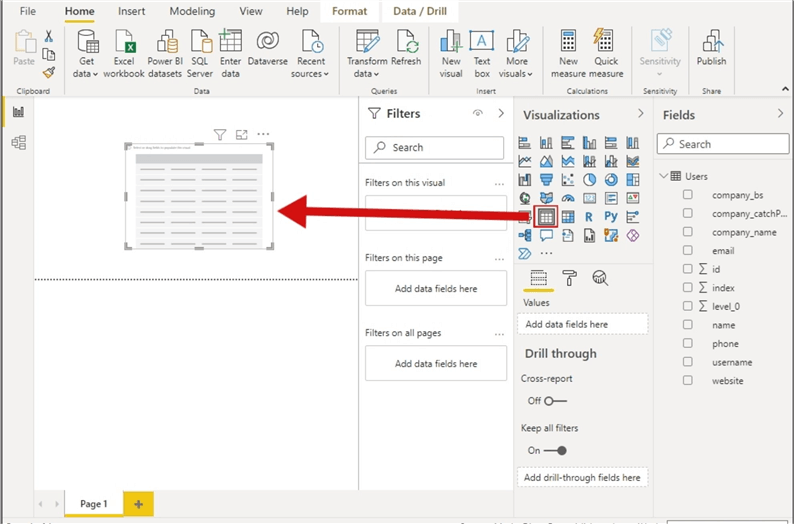Open the Modeling ribbon tab
794x524 pixels.
[192, 11]
